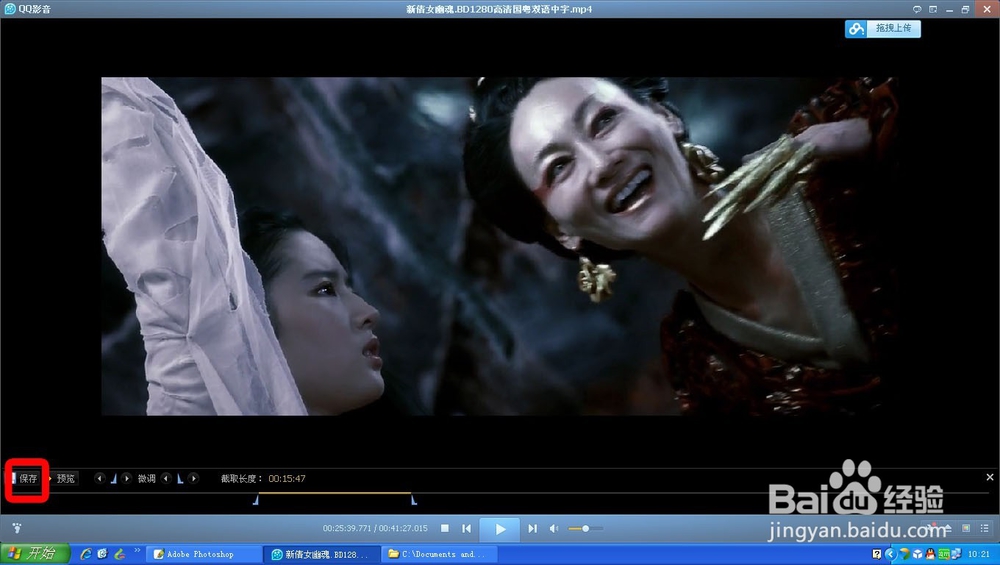Minimize the QQ影音 window

[950, 9]
